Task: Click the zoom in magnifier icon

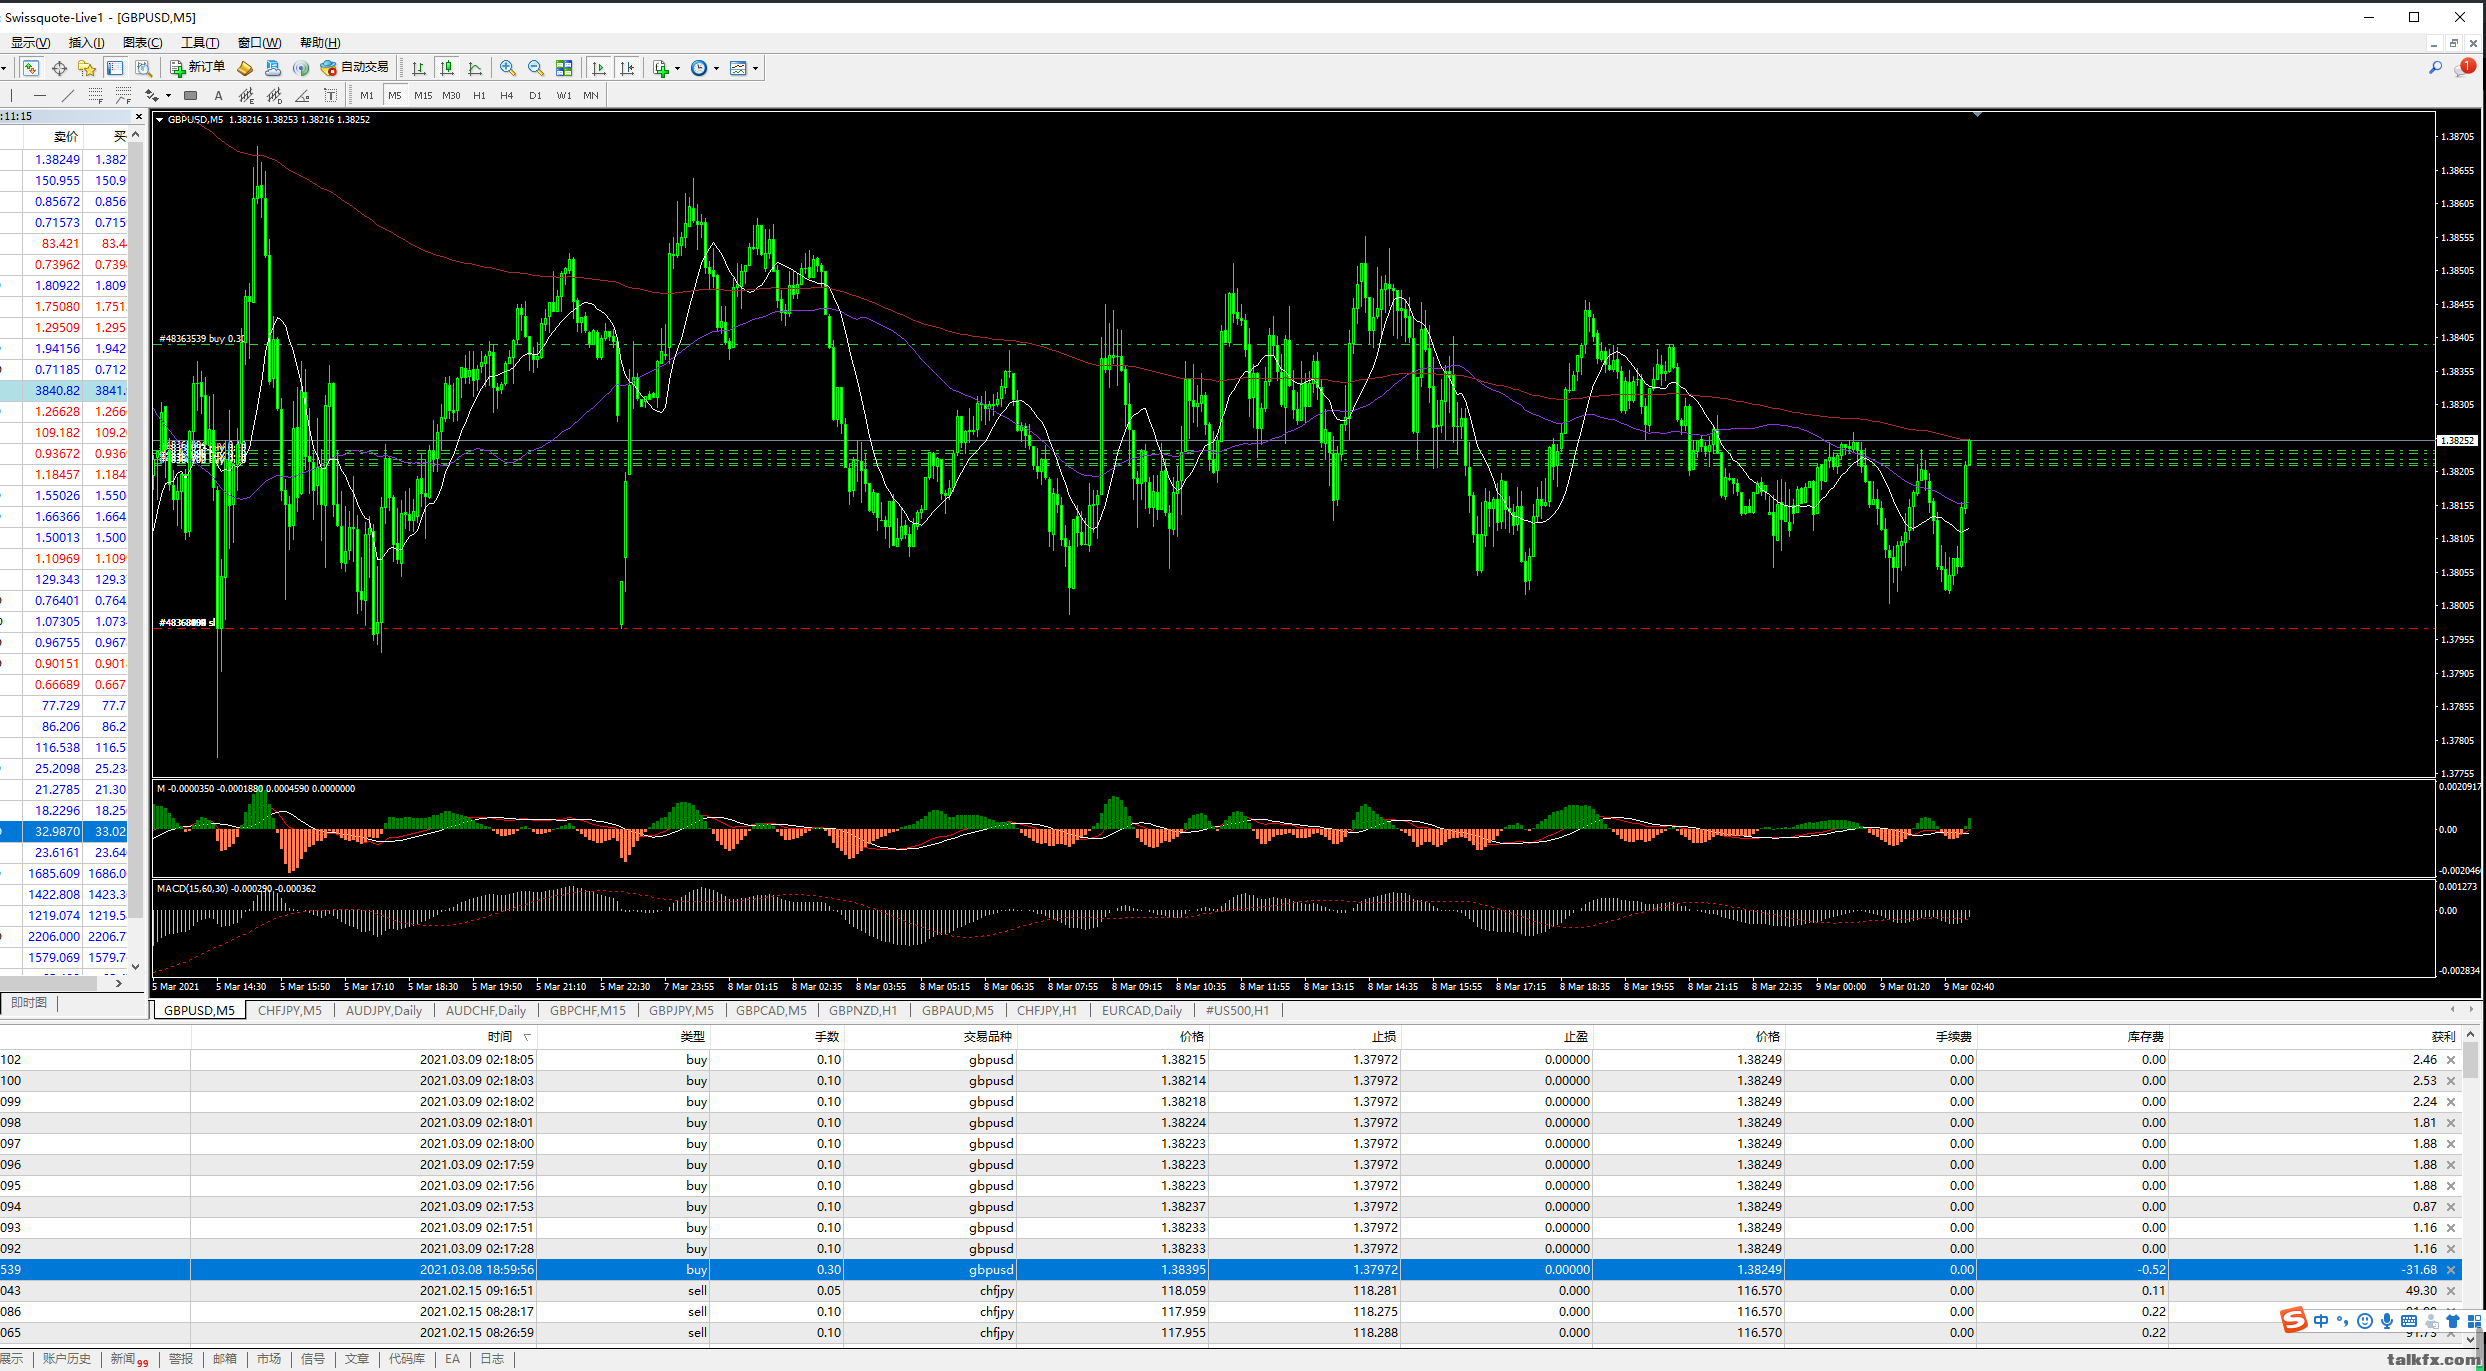Action: pos(508,68)
